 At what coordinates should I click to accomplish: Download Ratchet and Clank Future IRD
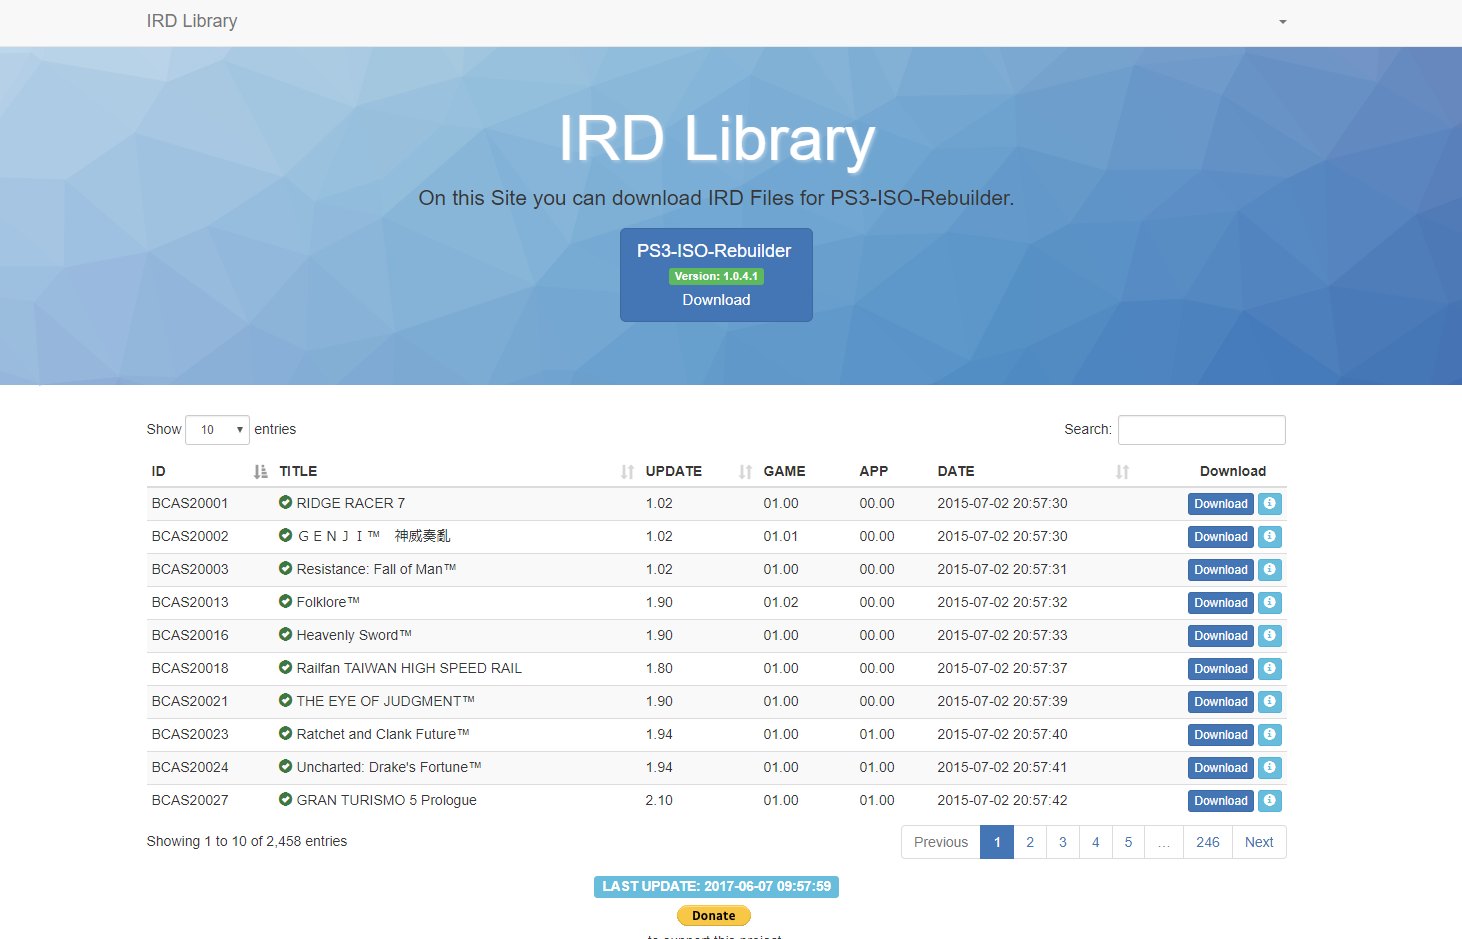point(1221,735)
